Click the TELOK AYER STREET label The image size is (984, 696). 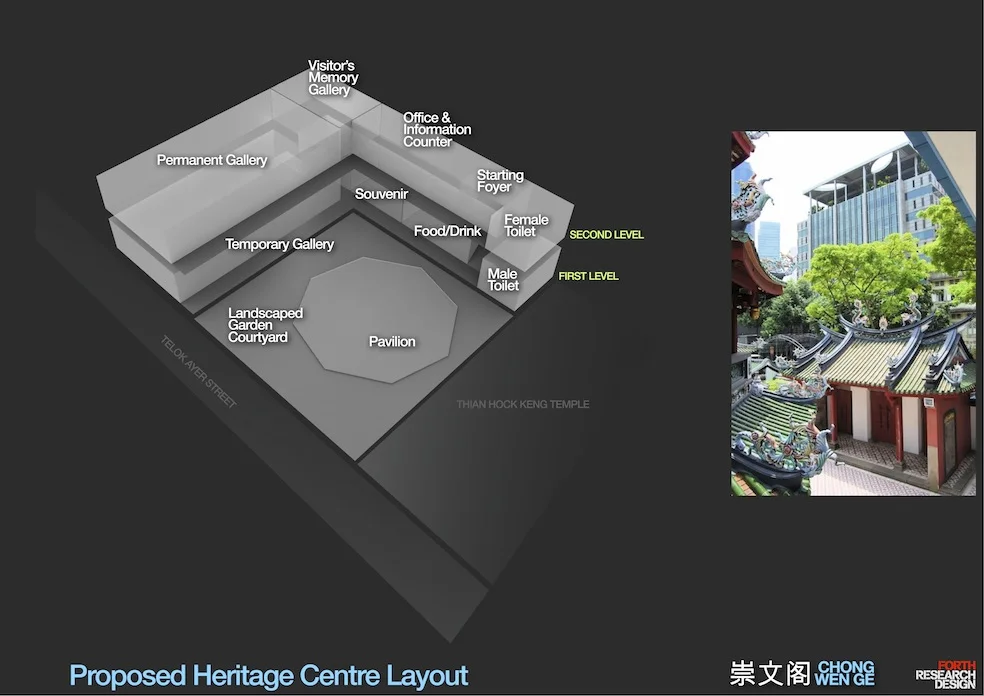(198, 372)
